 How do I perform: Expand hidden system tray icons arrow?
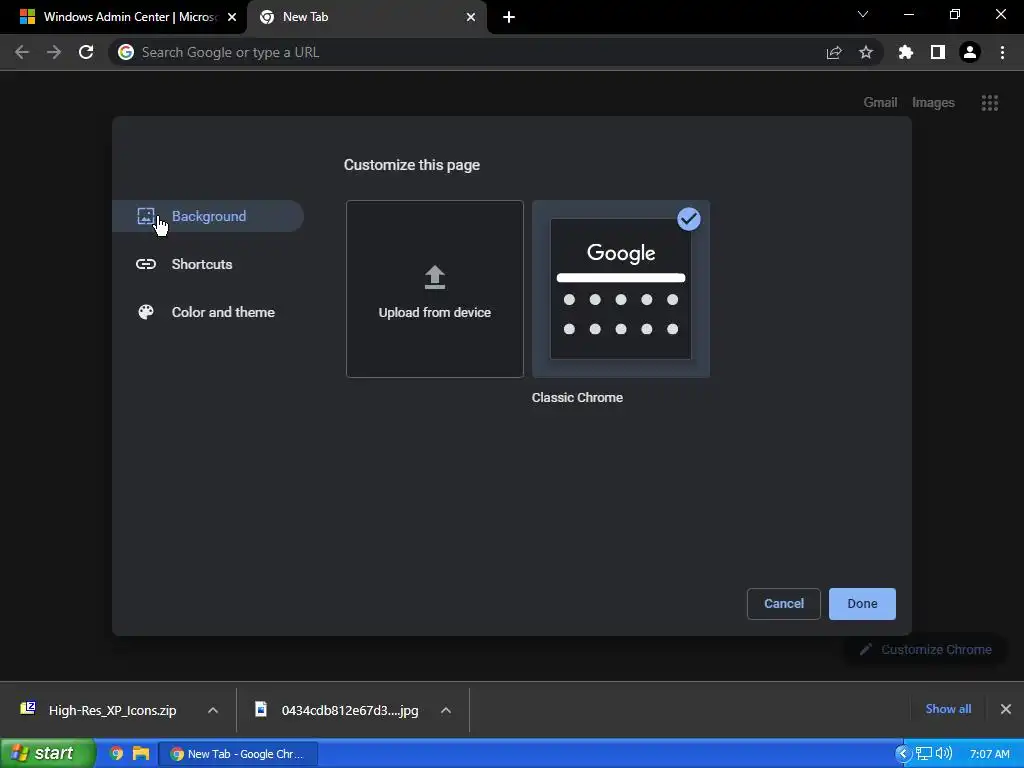[x=903, y=754]
